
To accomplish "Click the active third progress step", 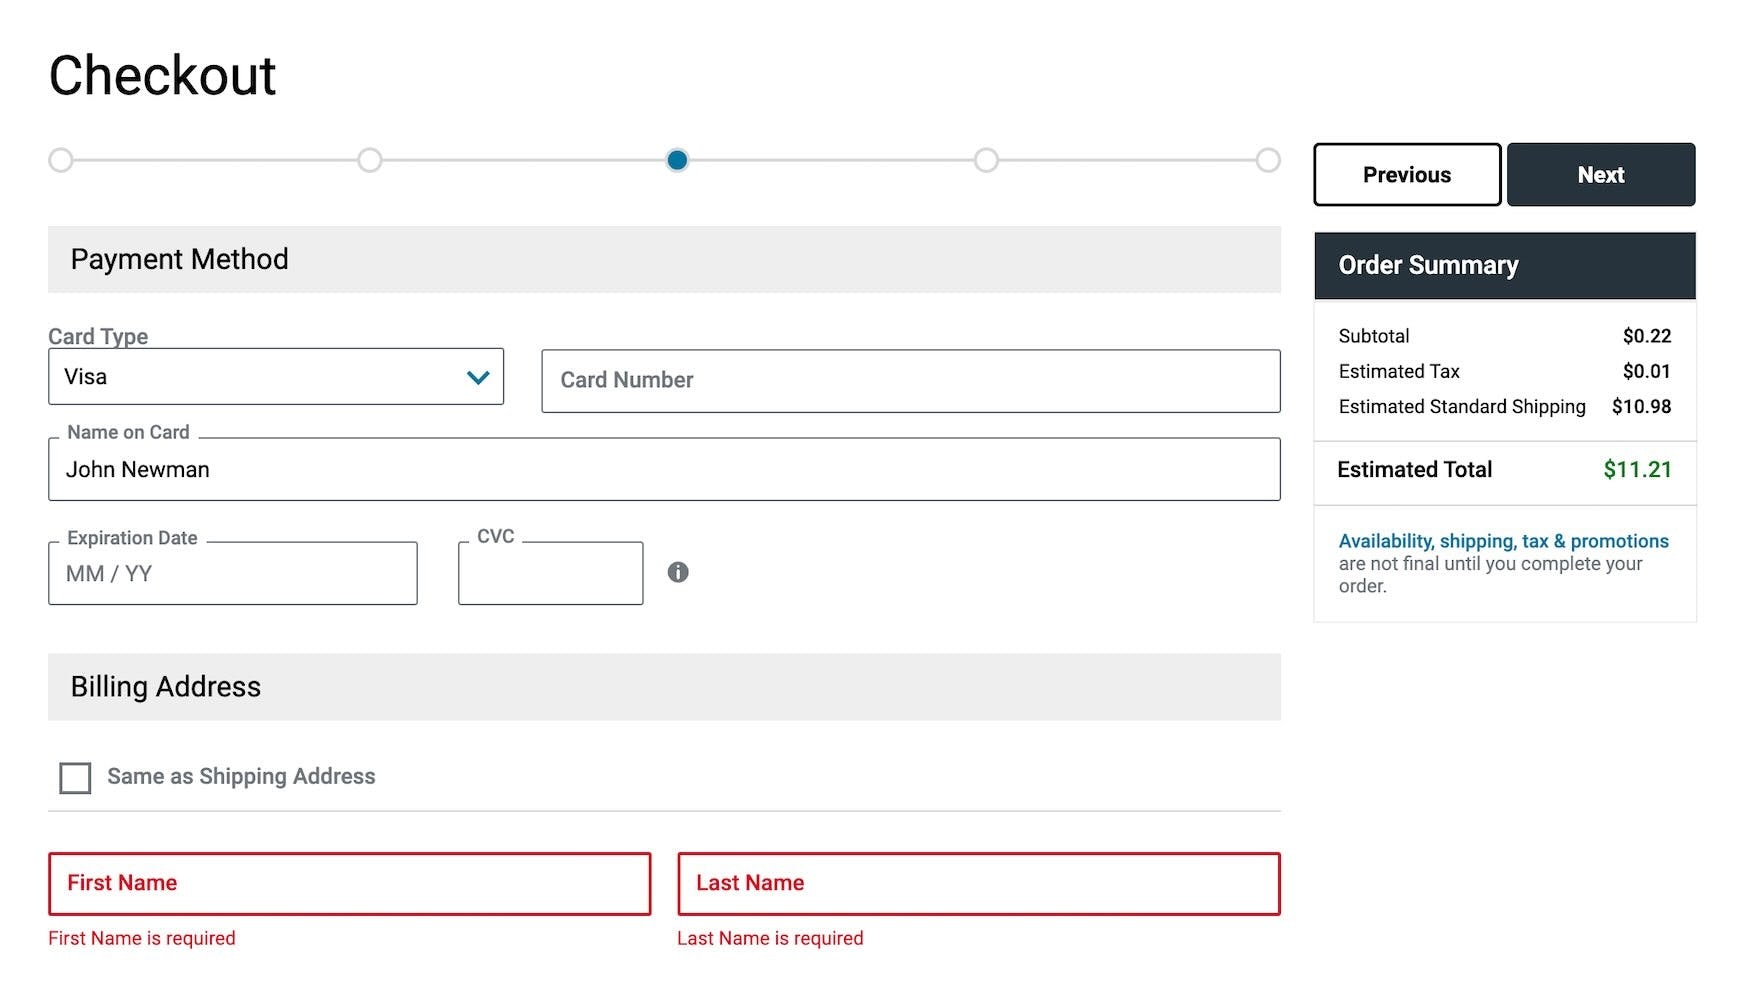I will click(677, 160).
